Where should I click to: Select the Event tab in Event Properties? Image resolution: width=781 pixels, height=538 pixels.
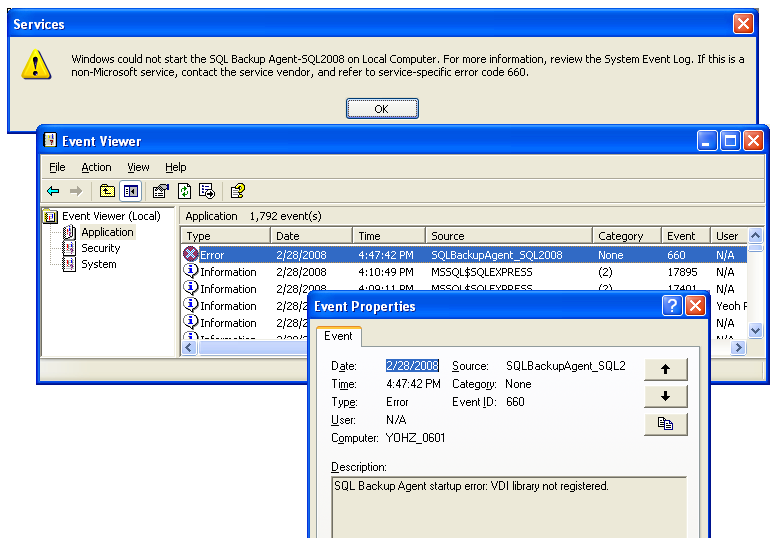click(x=339, y=337)
